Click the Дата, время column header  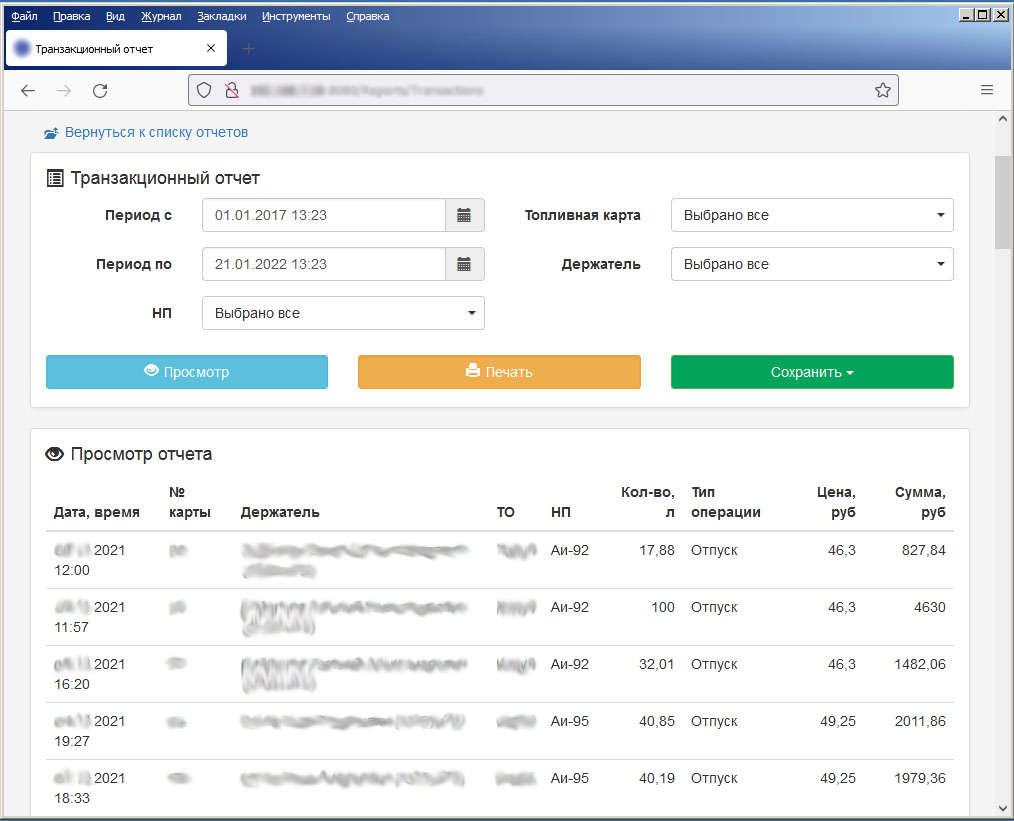[97, 513]
